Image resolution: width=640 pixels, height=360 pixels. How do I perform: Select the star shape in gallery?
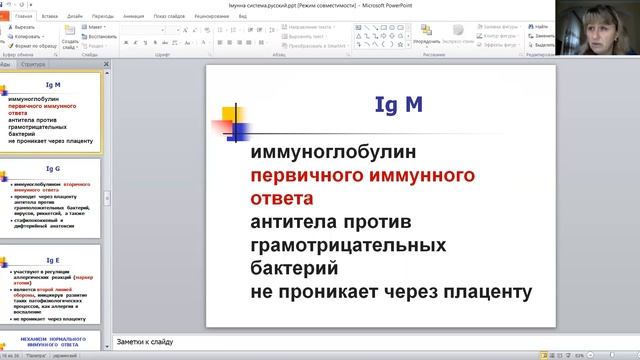[x=400, y=44]
